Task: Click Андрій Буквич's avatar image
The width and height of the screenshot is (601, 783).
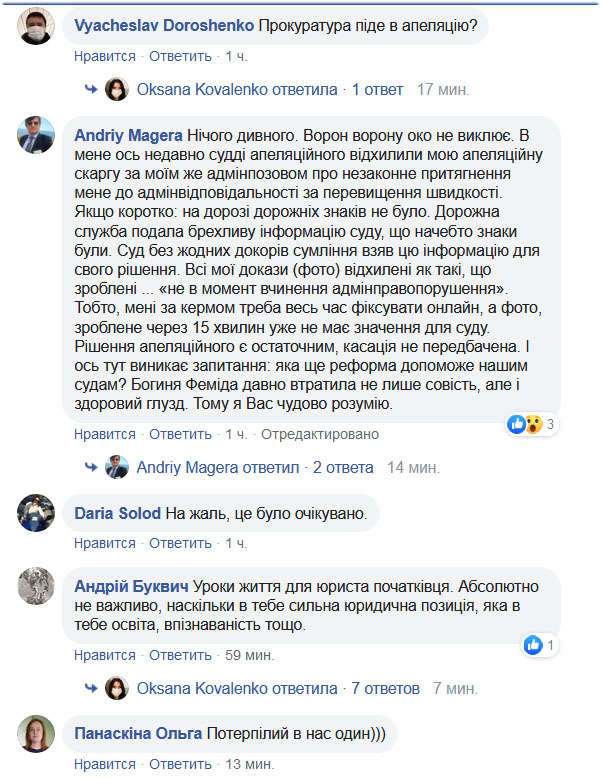Action: [35, 586]
